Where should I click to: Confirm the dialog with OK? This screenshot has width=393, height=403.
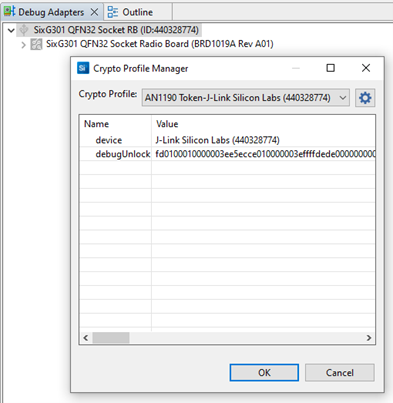264,372
